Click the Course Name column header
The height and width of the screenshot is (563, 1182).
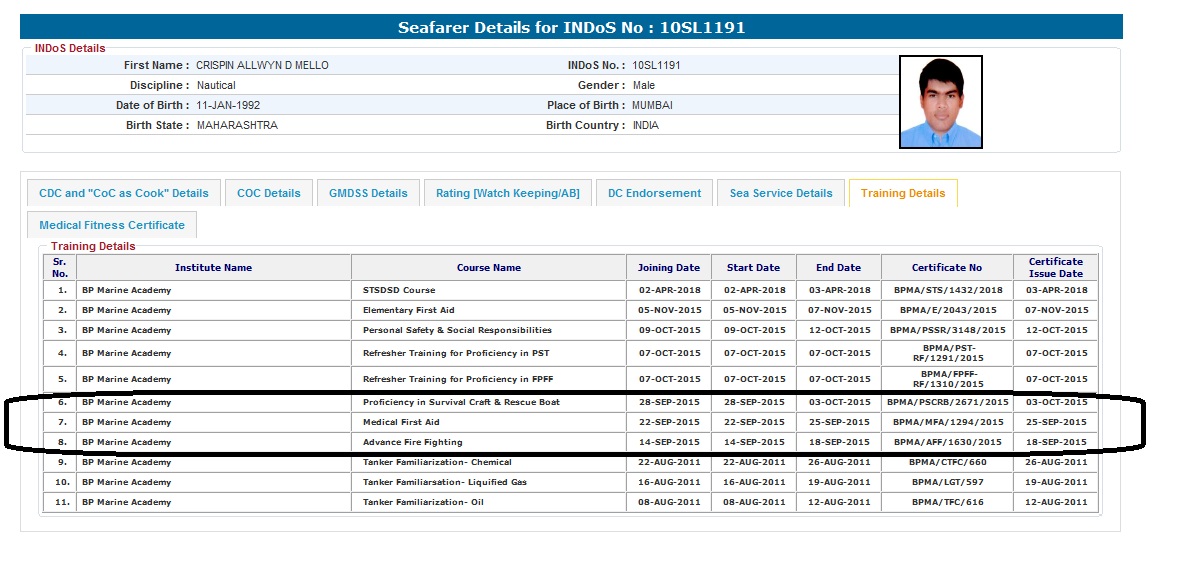click(x=489, y=268)
